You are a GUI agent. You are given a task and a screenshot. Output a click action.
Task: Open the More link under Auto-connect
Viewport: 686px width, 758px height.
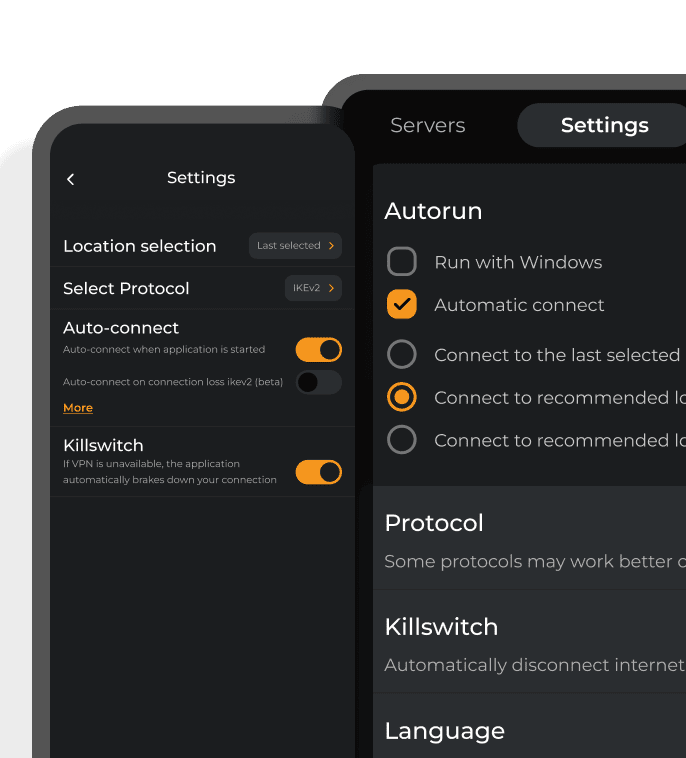tap(78, 408)
